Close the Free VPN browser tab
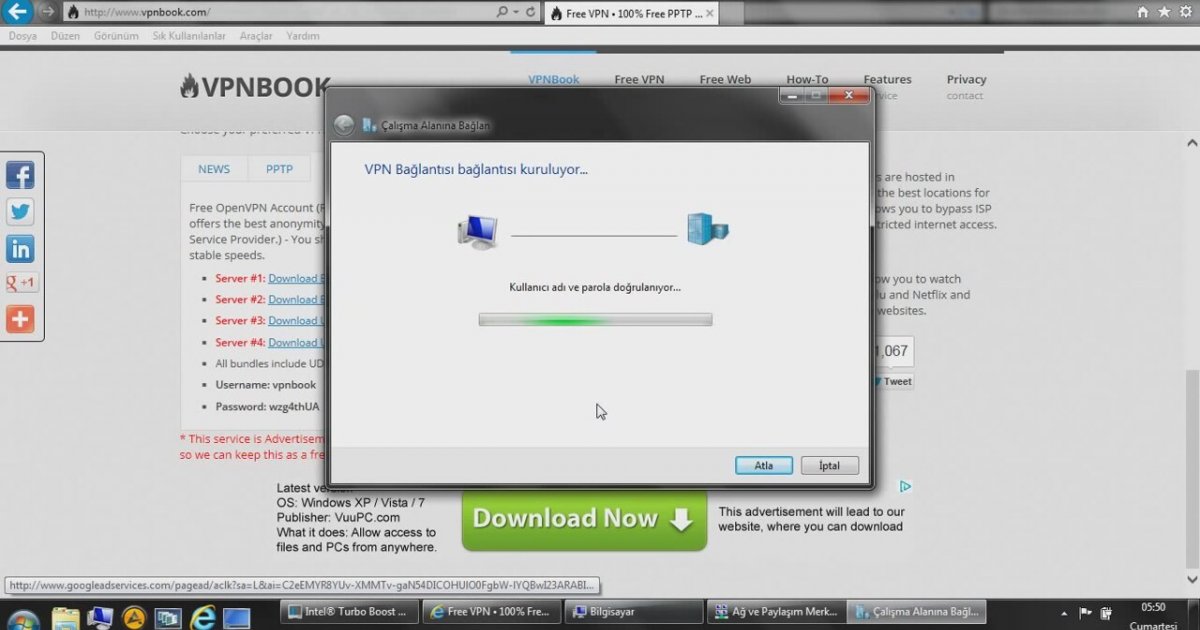The width and height of the screenshot is (1200, 630). tap(710, 14)
